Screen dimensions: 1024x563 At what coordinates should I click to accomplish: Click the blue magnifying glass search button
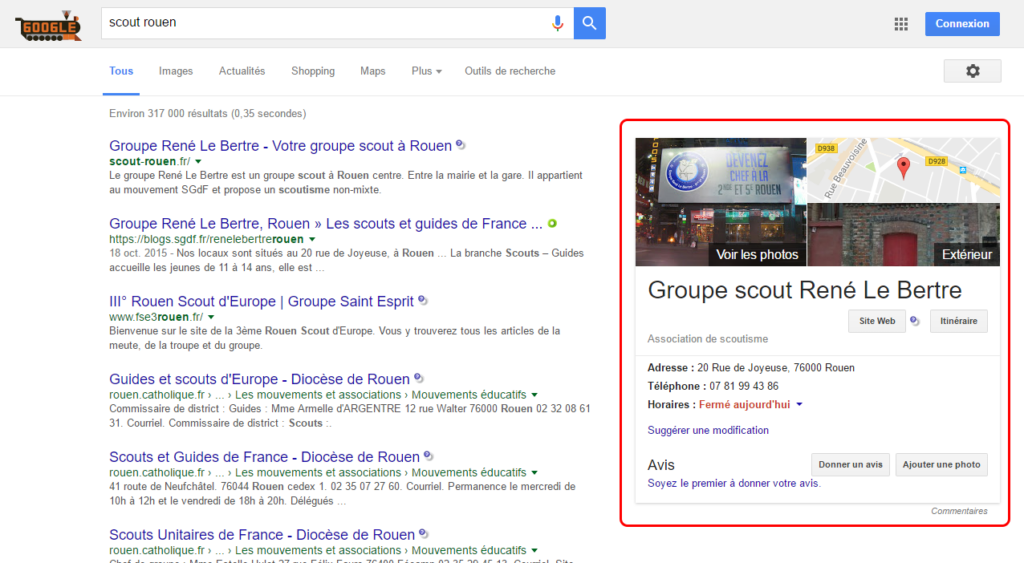pos(589,23)
